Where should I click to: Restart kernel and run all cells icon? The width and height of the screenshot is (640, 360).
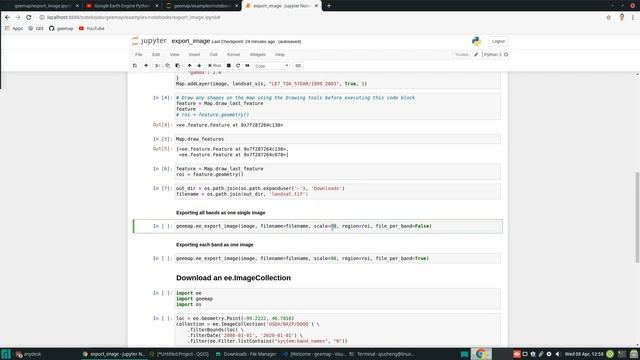click(x=247, y=66)
